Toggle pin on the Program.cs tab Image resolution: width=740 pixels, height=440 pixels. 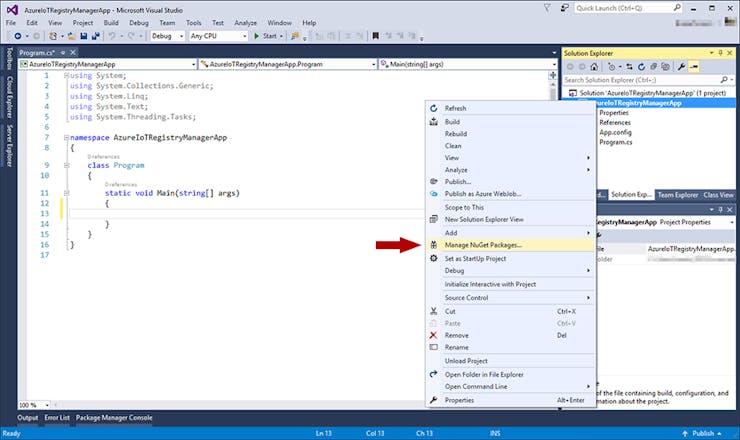63,52
